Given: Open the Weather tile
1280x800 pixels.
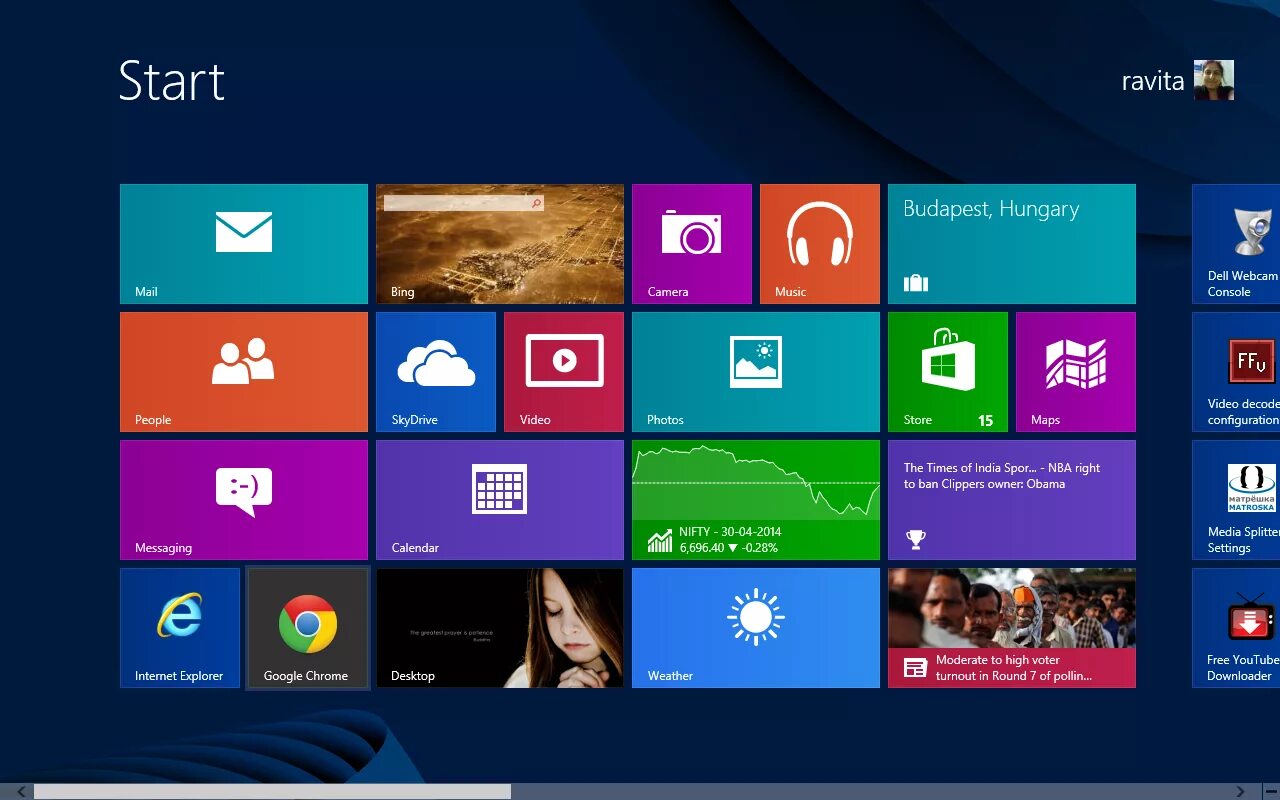Looking at the screenshot, I should tap(756, 628).
